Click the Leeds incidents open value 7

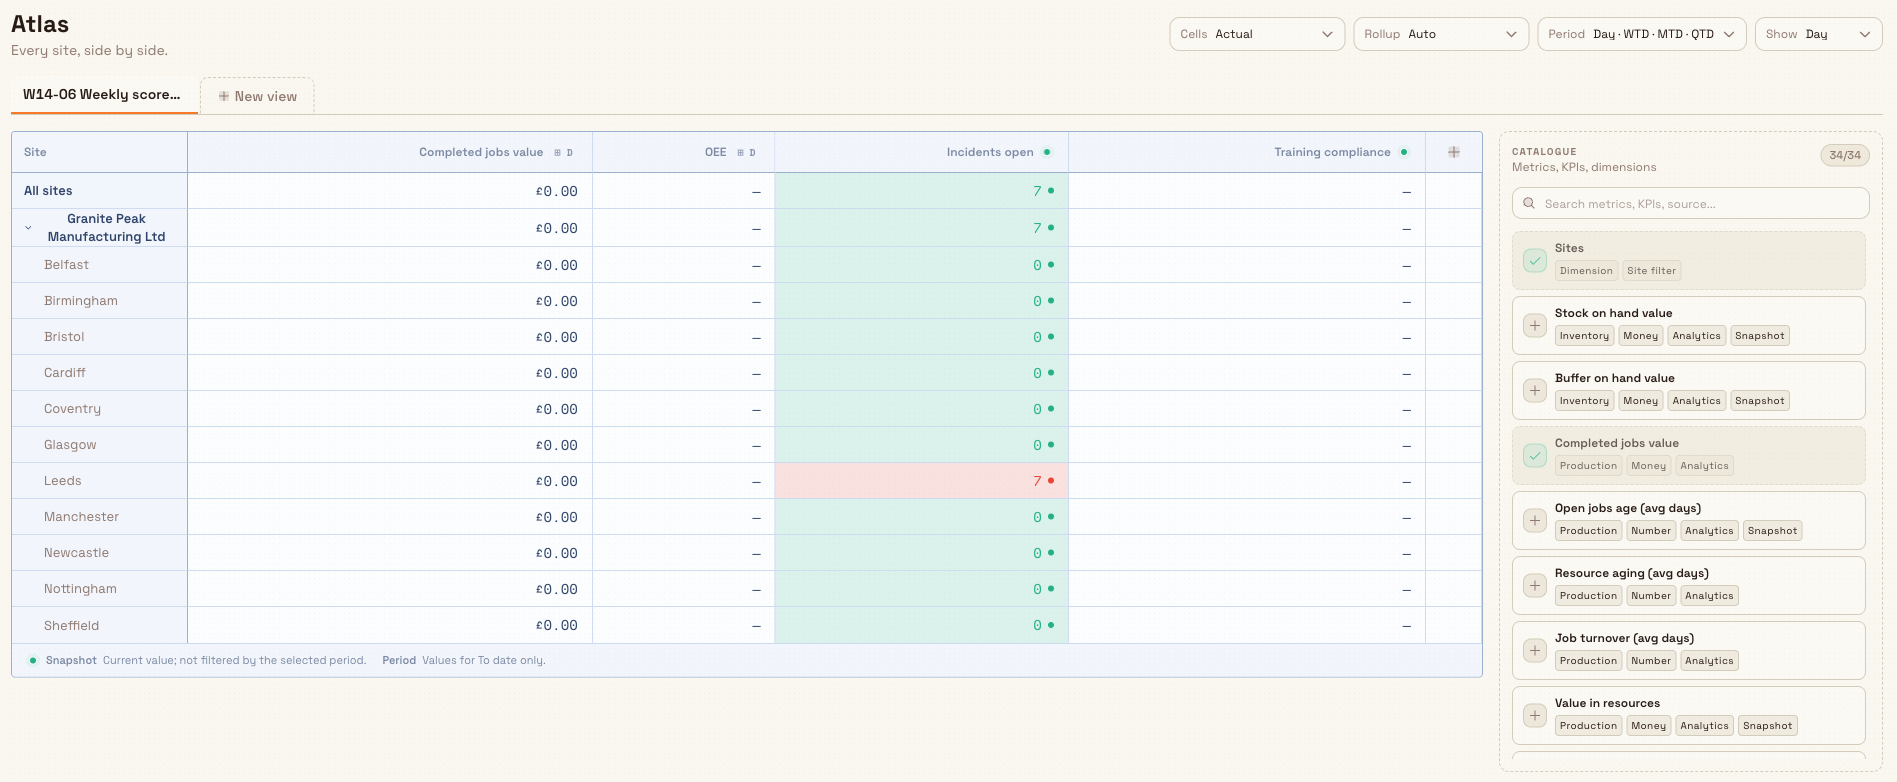[x=1037, y=481]
